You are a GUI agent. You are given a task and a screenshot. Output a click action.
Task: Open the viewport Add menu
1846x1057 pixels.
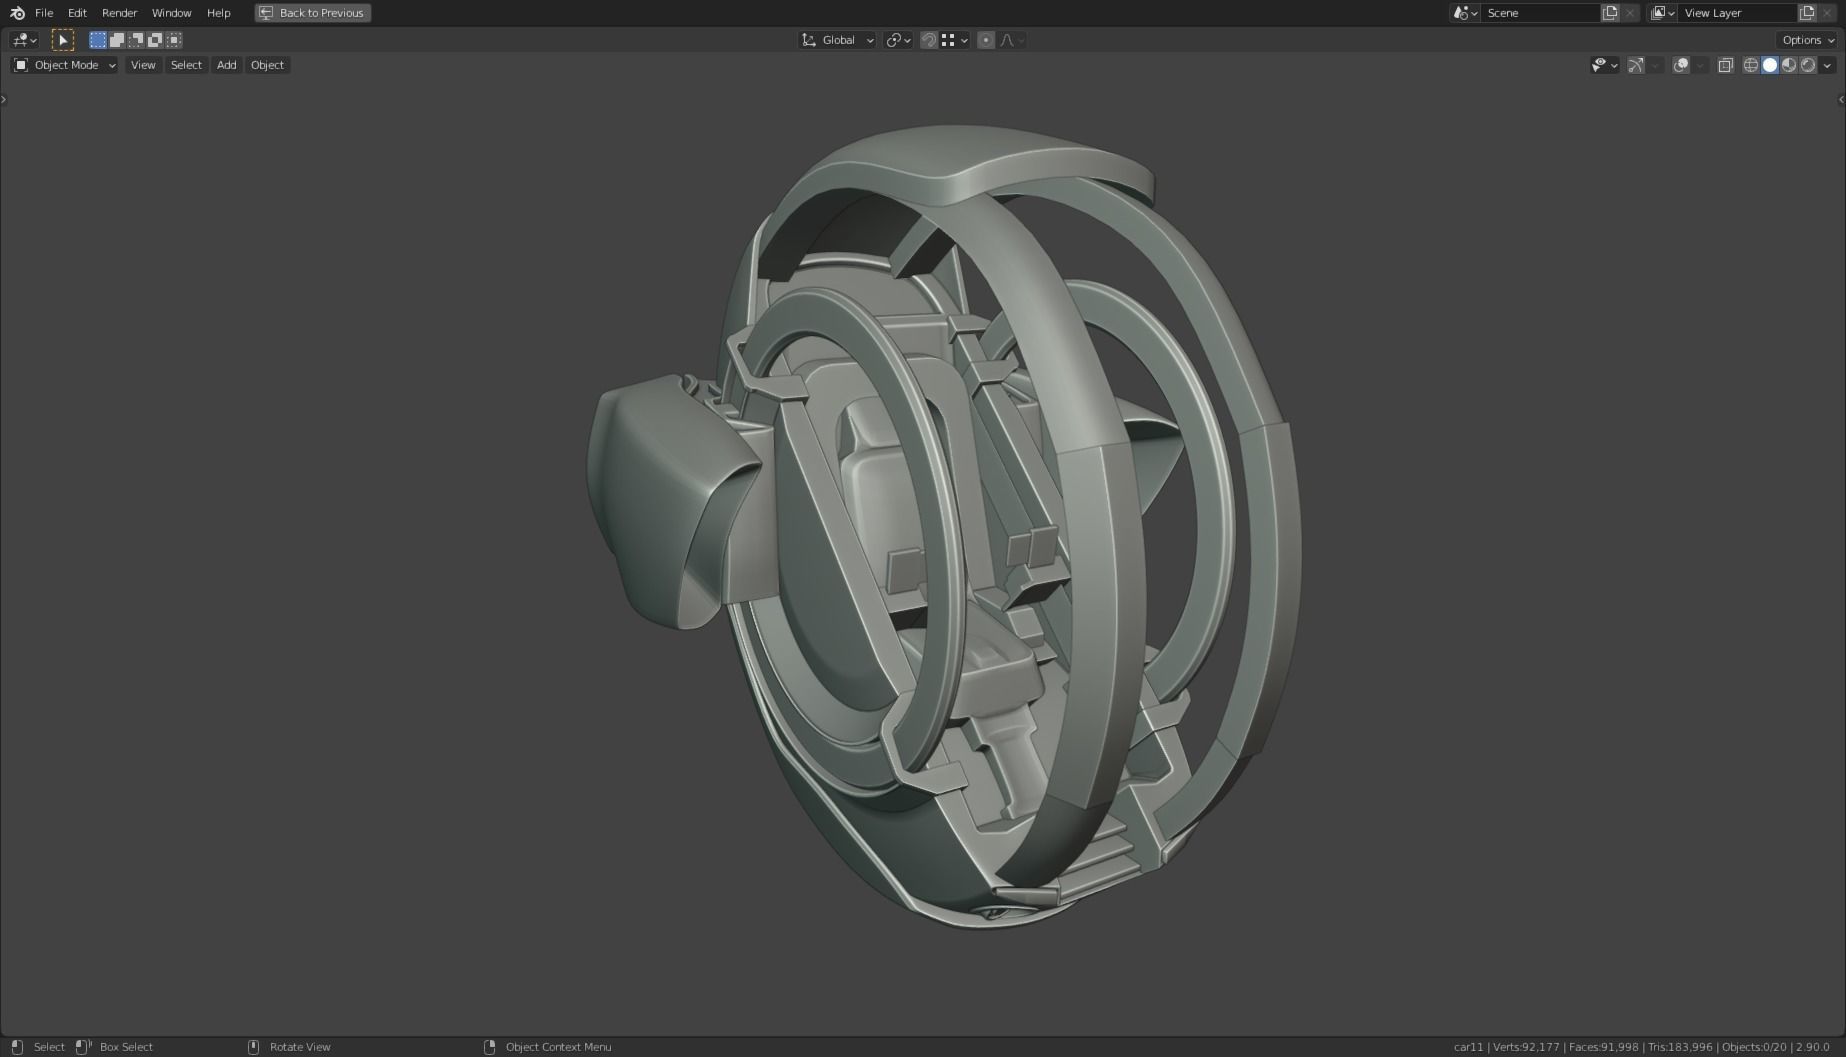pyautogui.click(x=227, y=65)
